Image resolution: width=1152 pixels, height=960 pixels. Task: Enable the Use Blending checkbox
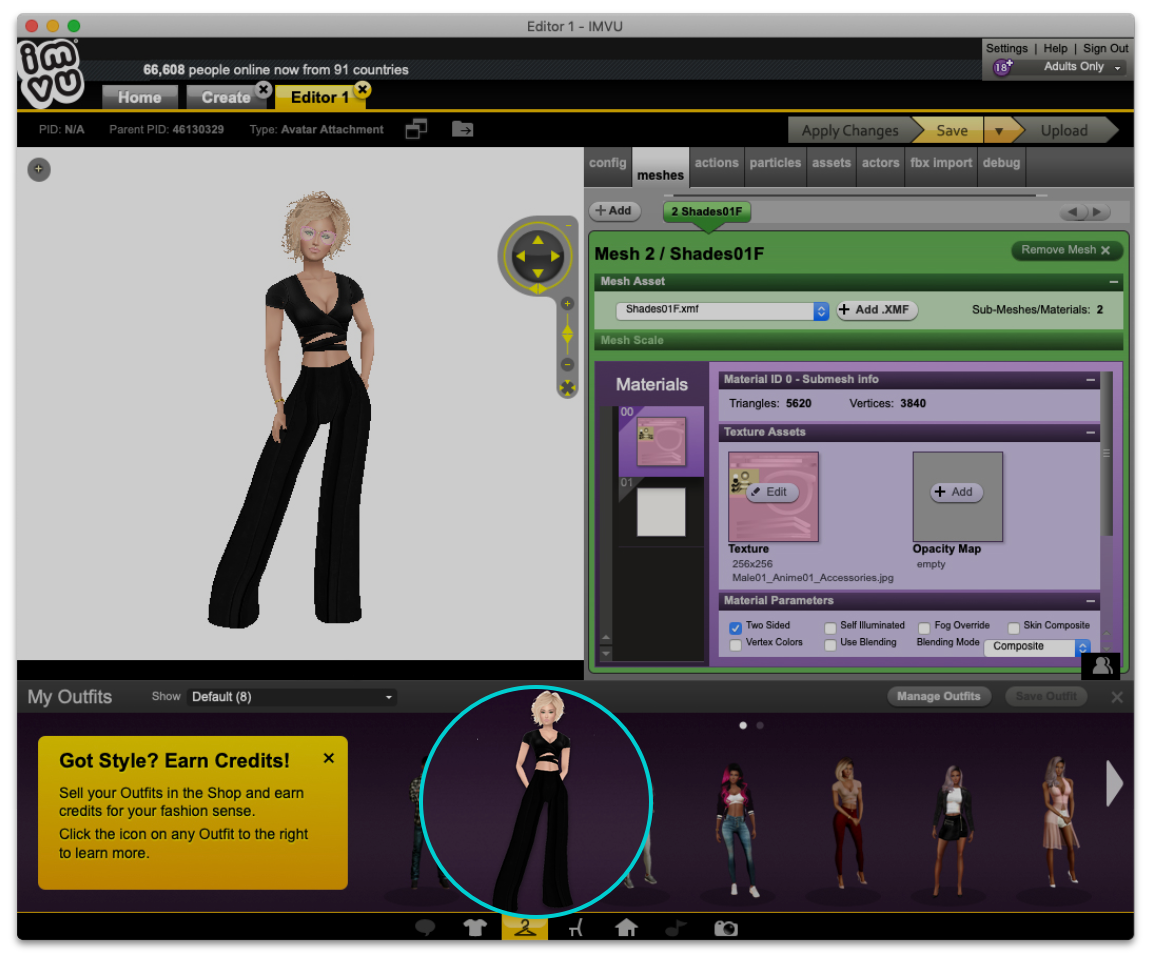click(x=830, y=645)
